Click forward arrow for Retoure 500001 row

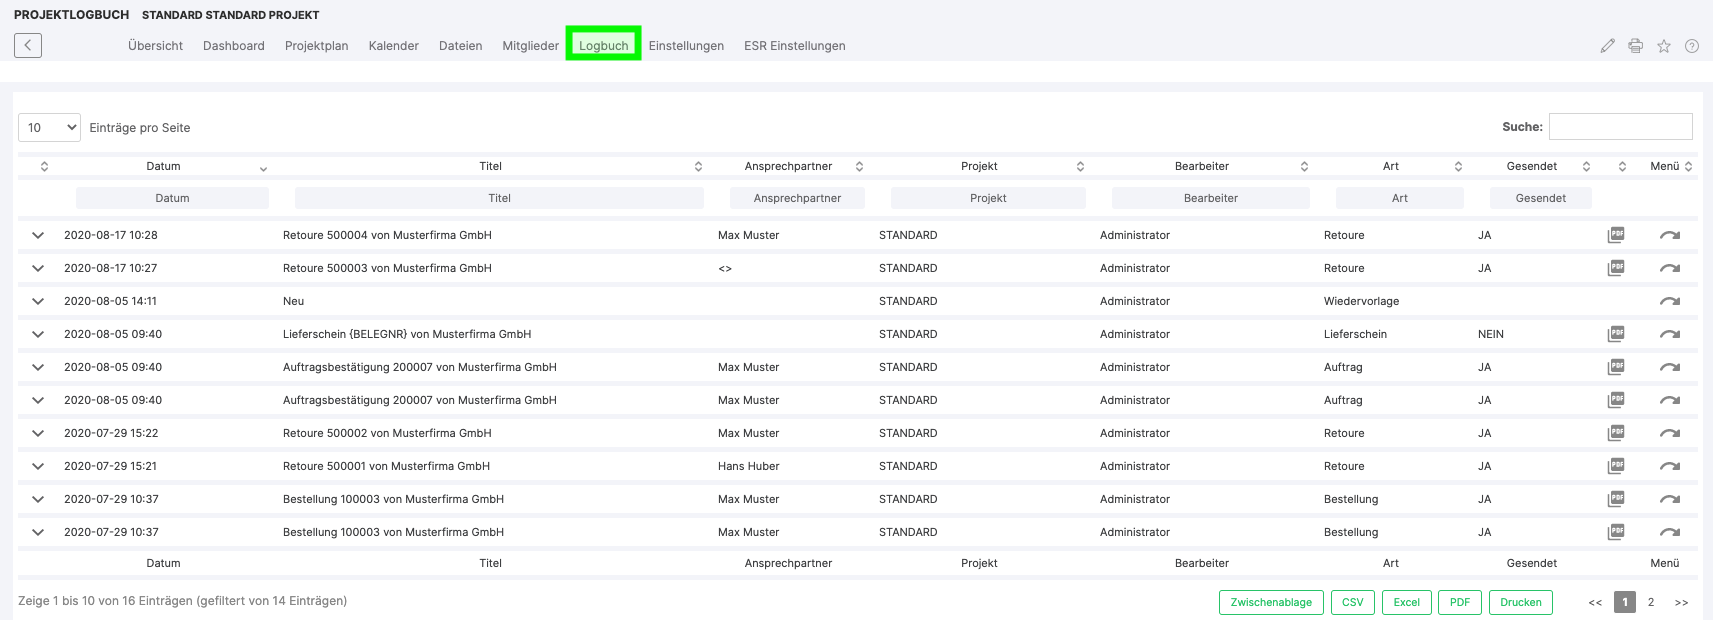click(x=1669, y=466)
